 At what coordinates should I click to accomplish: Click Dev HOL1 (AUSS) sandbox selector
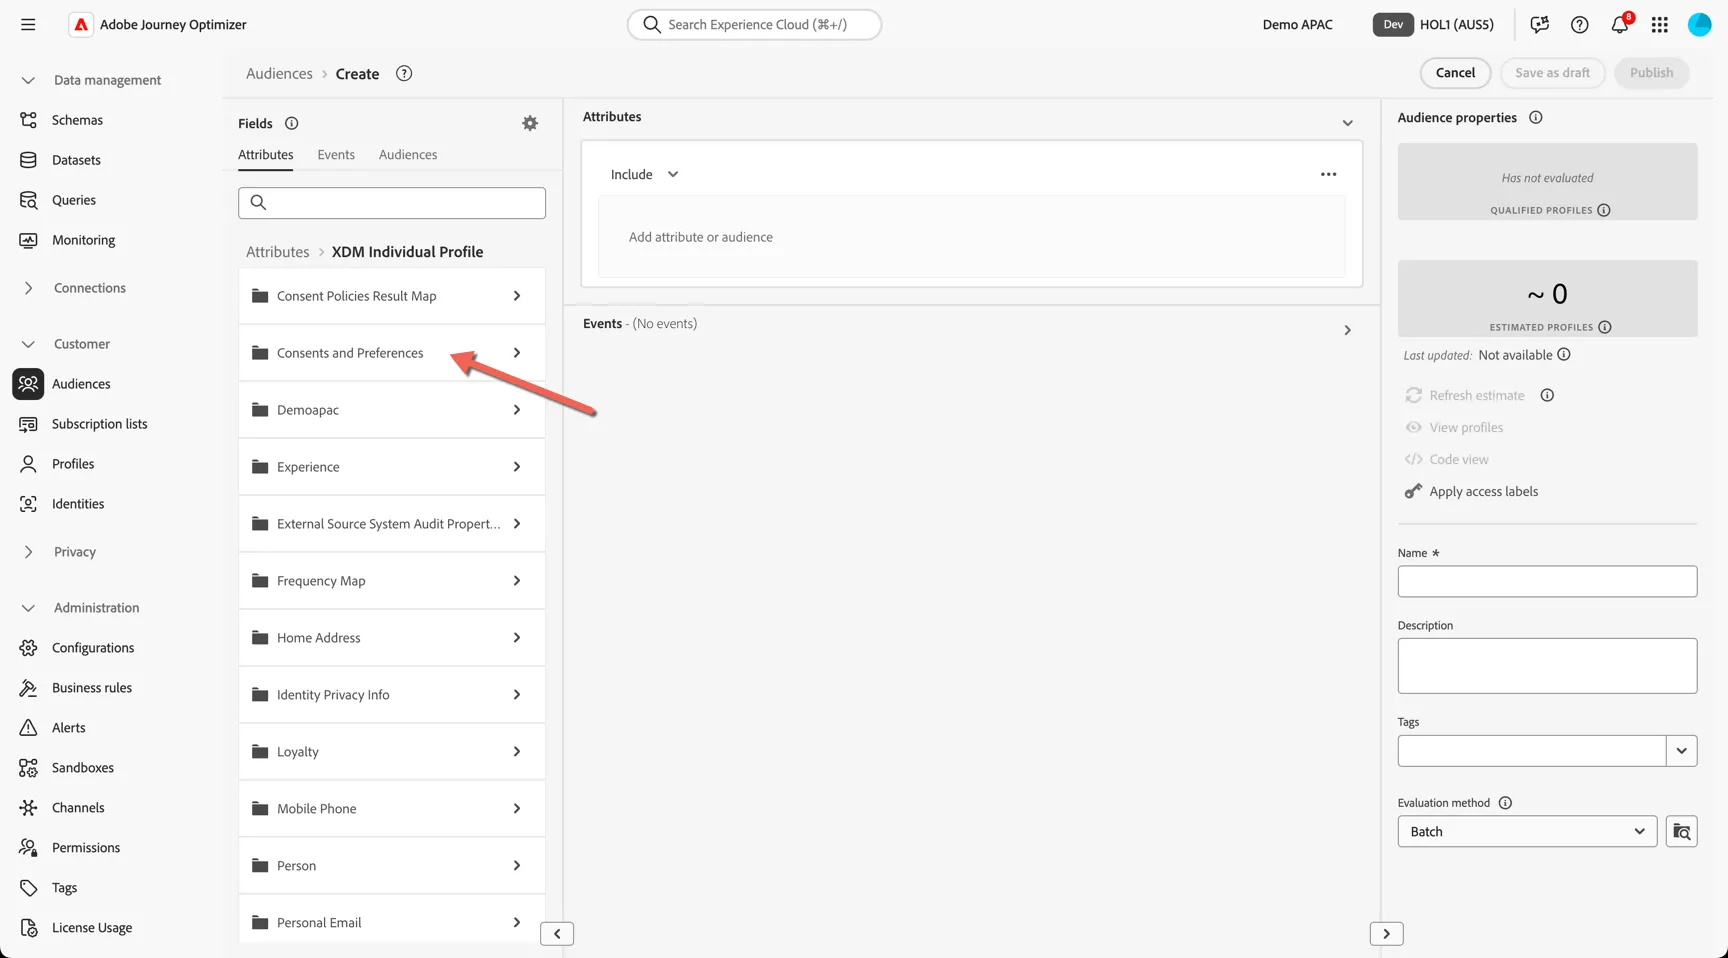[x=1434, y=24]
